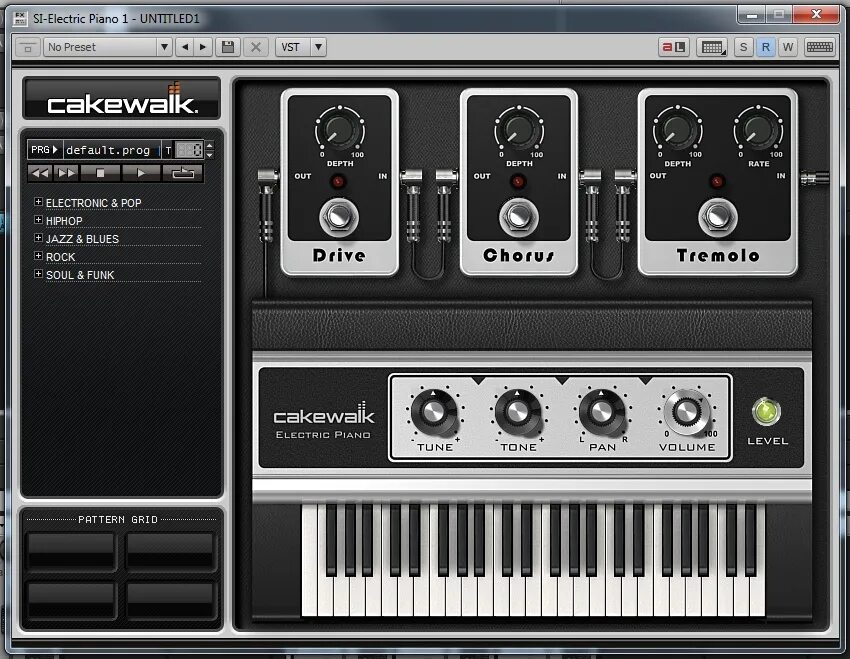
Task: Click the VST button
Action: [293, 47]
